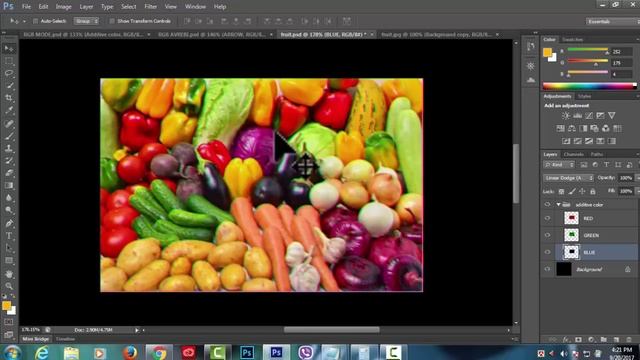
Task: Hide the RED layer
Action: coord(547,218)
